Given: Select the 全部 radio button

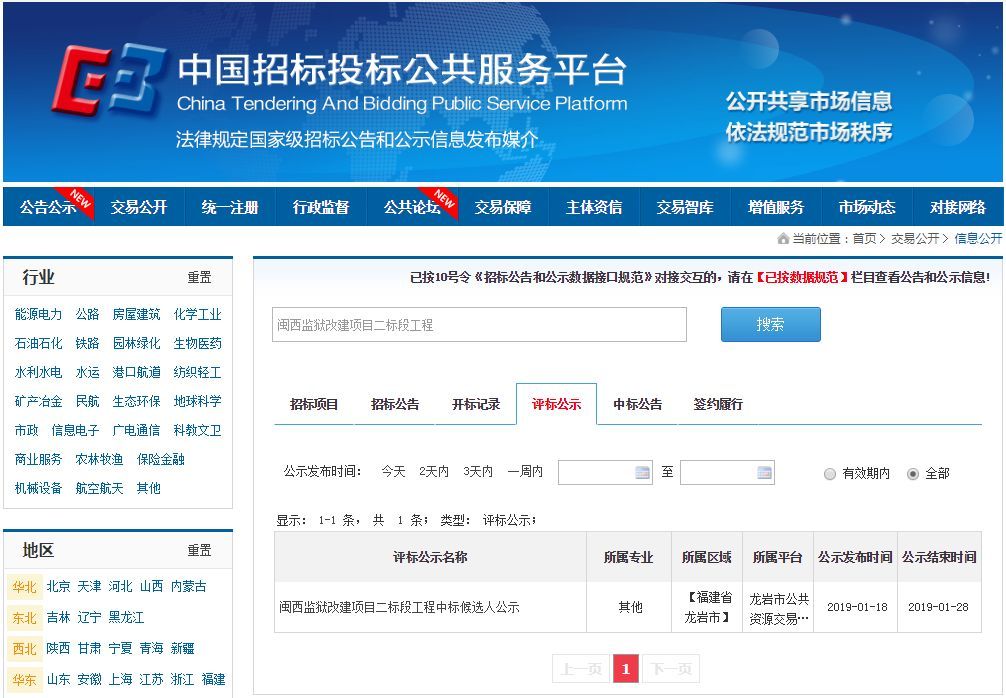Looking at the screenshot, I should click(913, 474).
